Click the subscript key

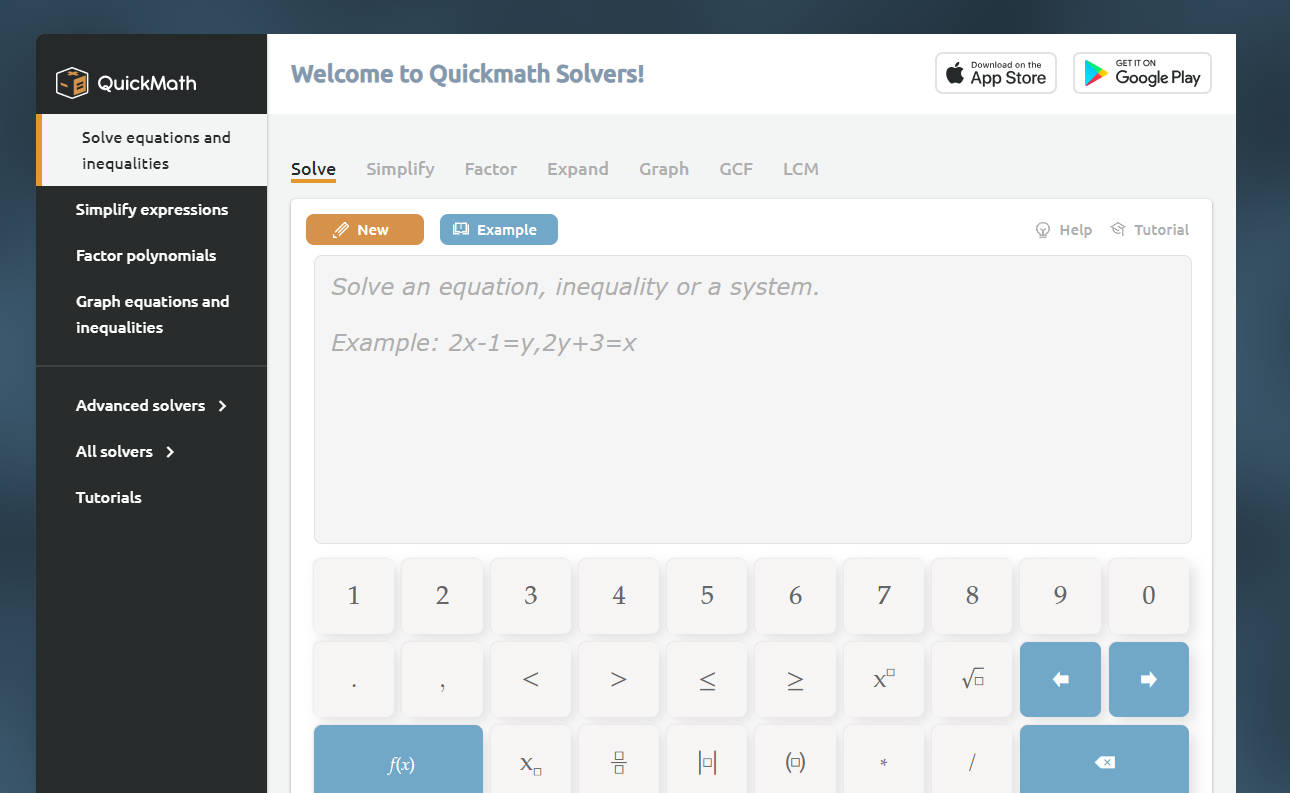tap(530, 761)
